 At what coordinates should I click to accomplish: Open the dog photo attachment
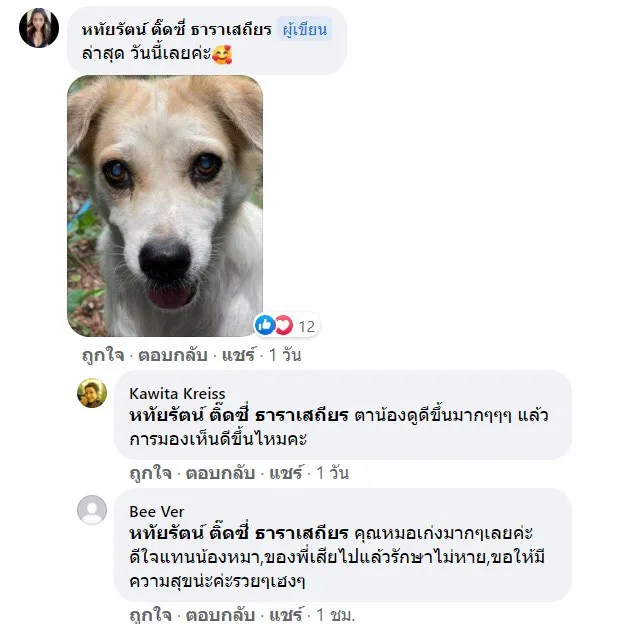165,206
